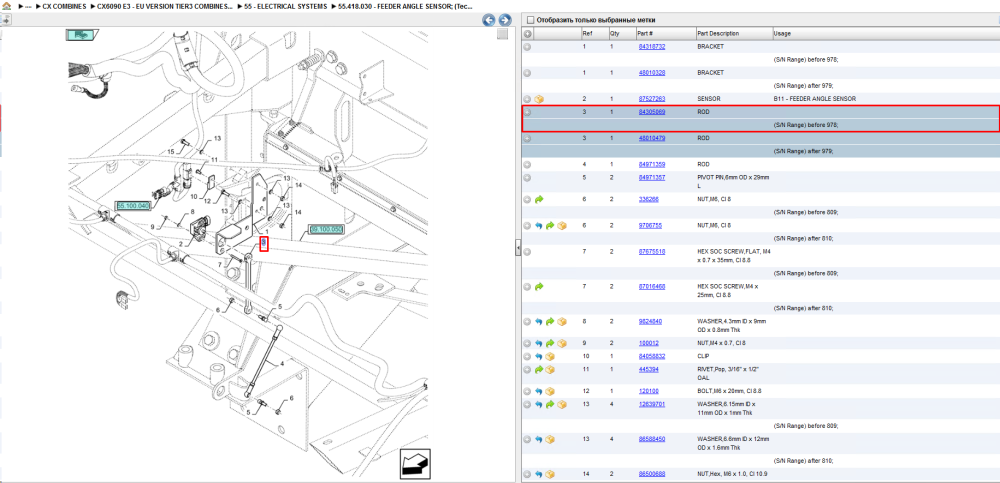Open part number 445394 link

(649, 369)
